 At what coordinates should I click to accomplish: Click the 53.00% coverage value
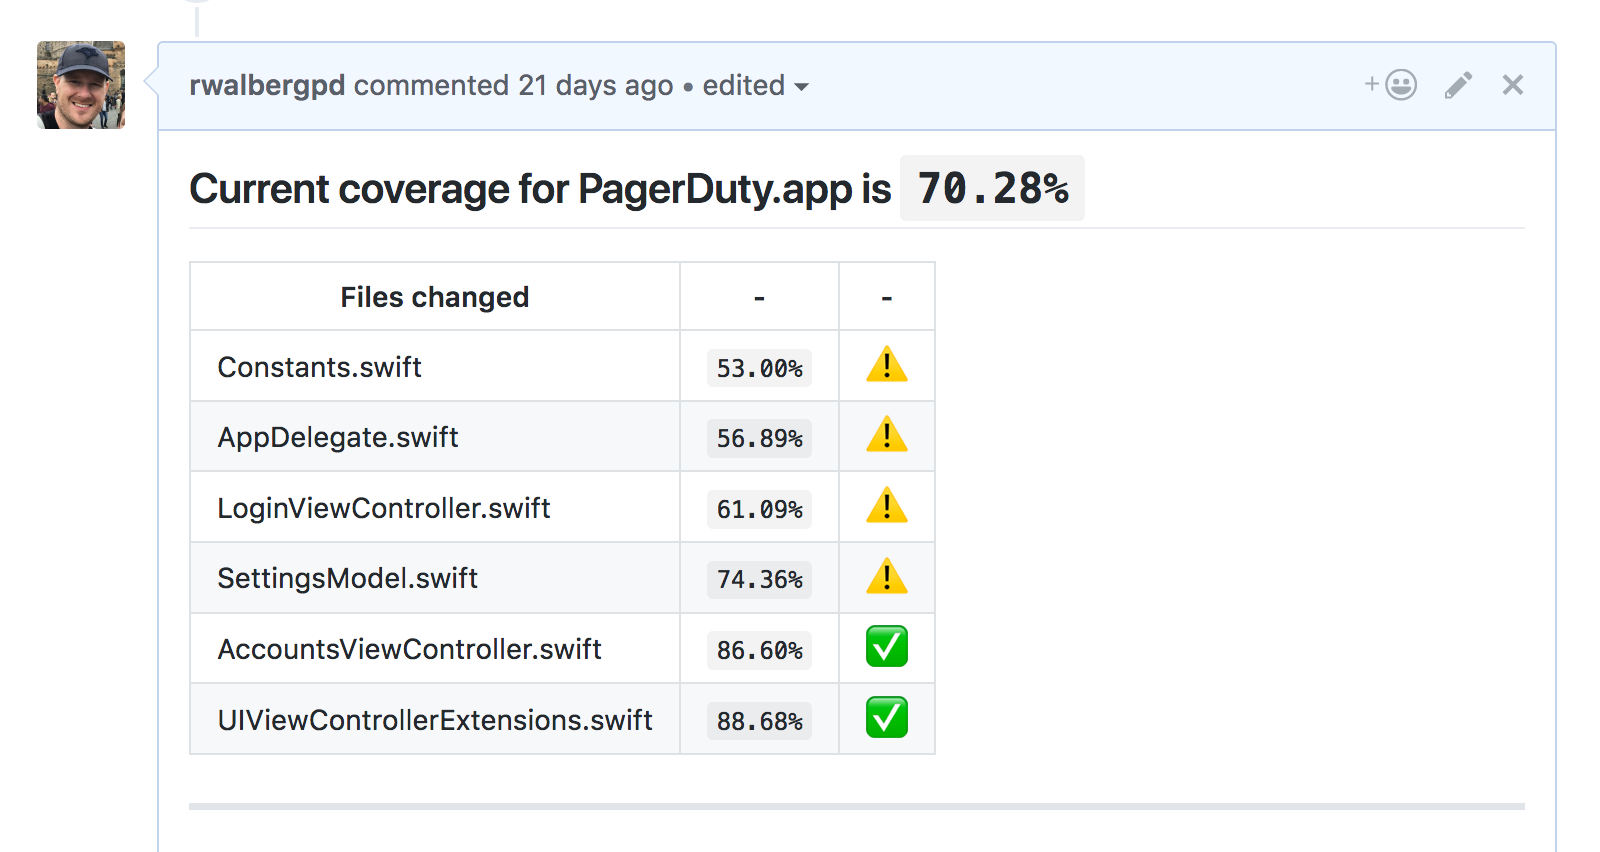click(759, 368)
